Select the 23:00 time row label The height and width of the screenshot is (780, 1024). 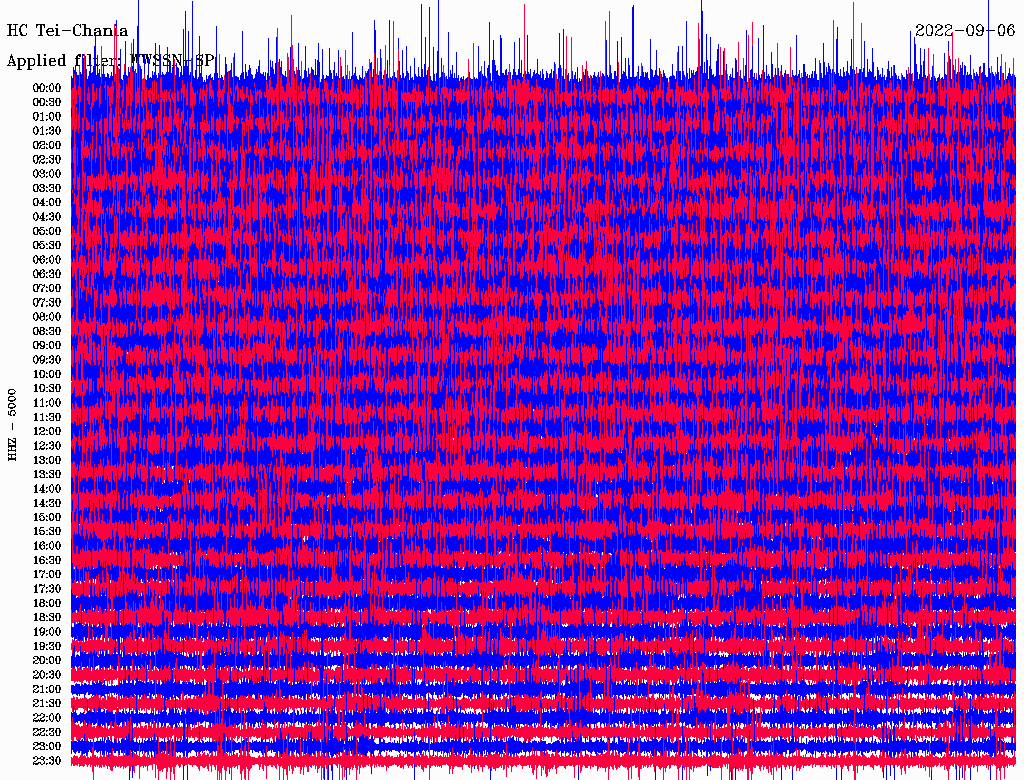(47, 746)
